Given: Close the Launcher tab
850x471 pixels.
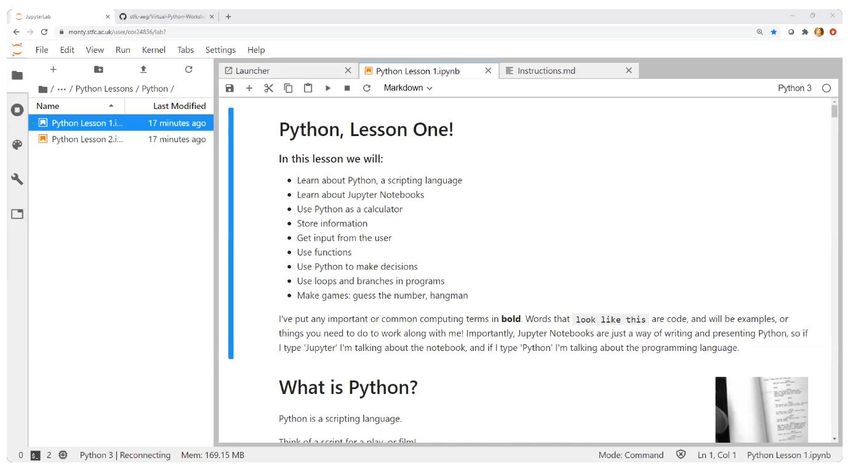Looking at the screenshot, I should point(348,70).
